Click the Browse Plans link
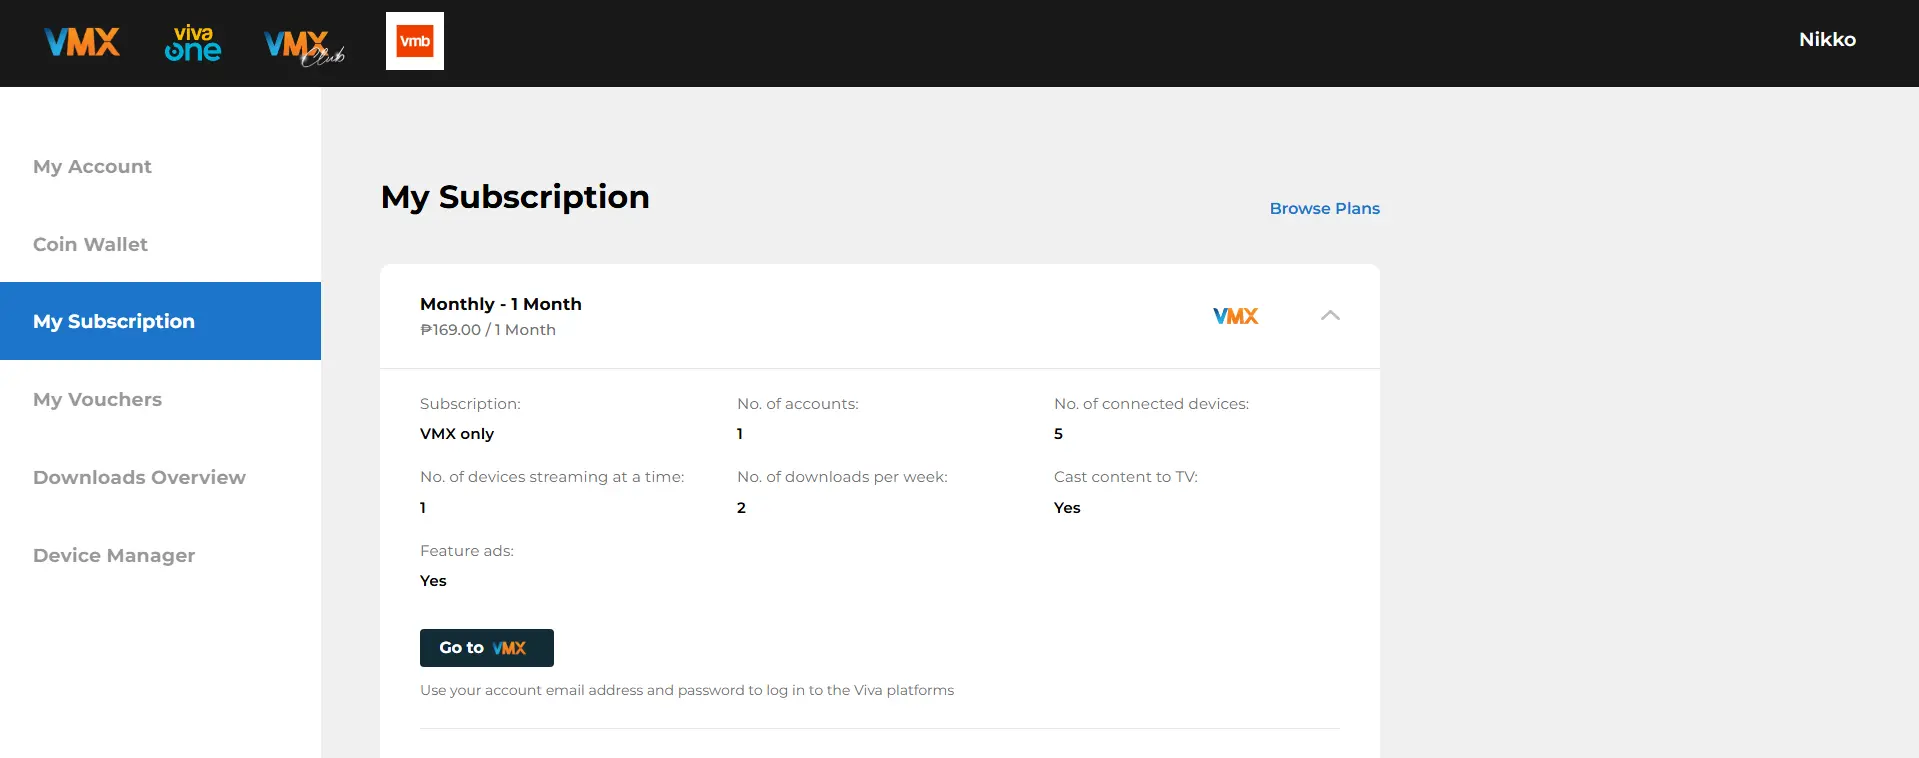This screenshot has height=758, width=1919. pyautogui.click(x=1324, y=208)
